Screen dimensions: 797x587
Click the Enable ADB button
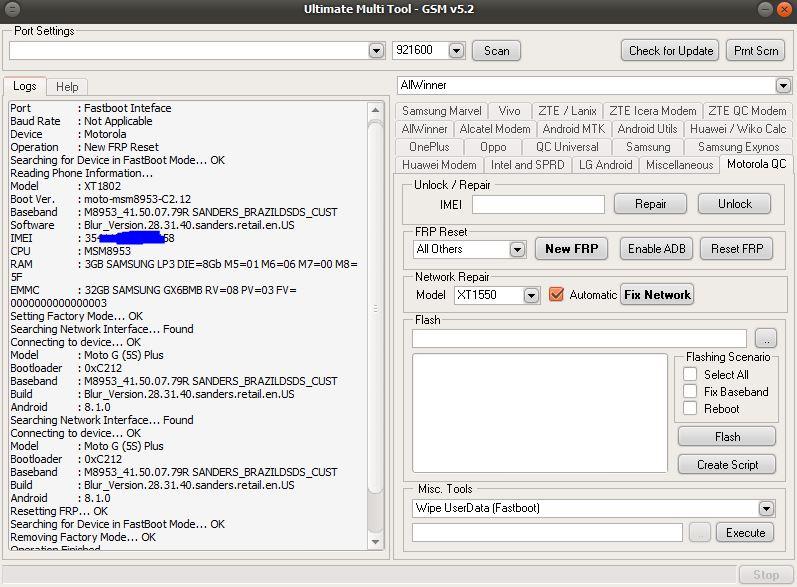click(656, 249)
